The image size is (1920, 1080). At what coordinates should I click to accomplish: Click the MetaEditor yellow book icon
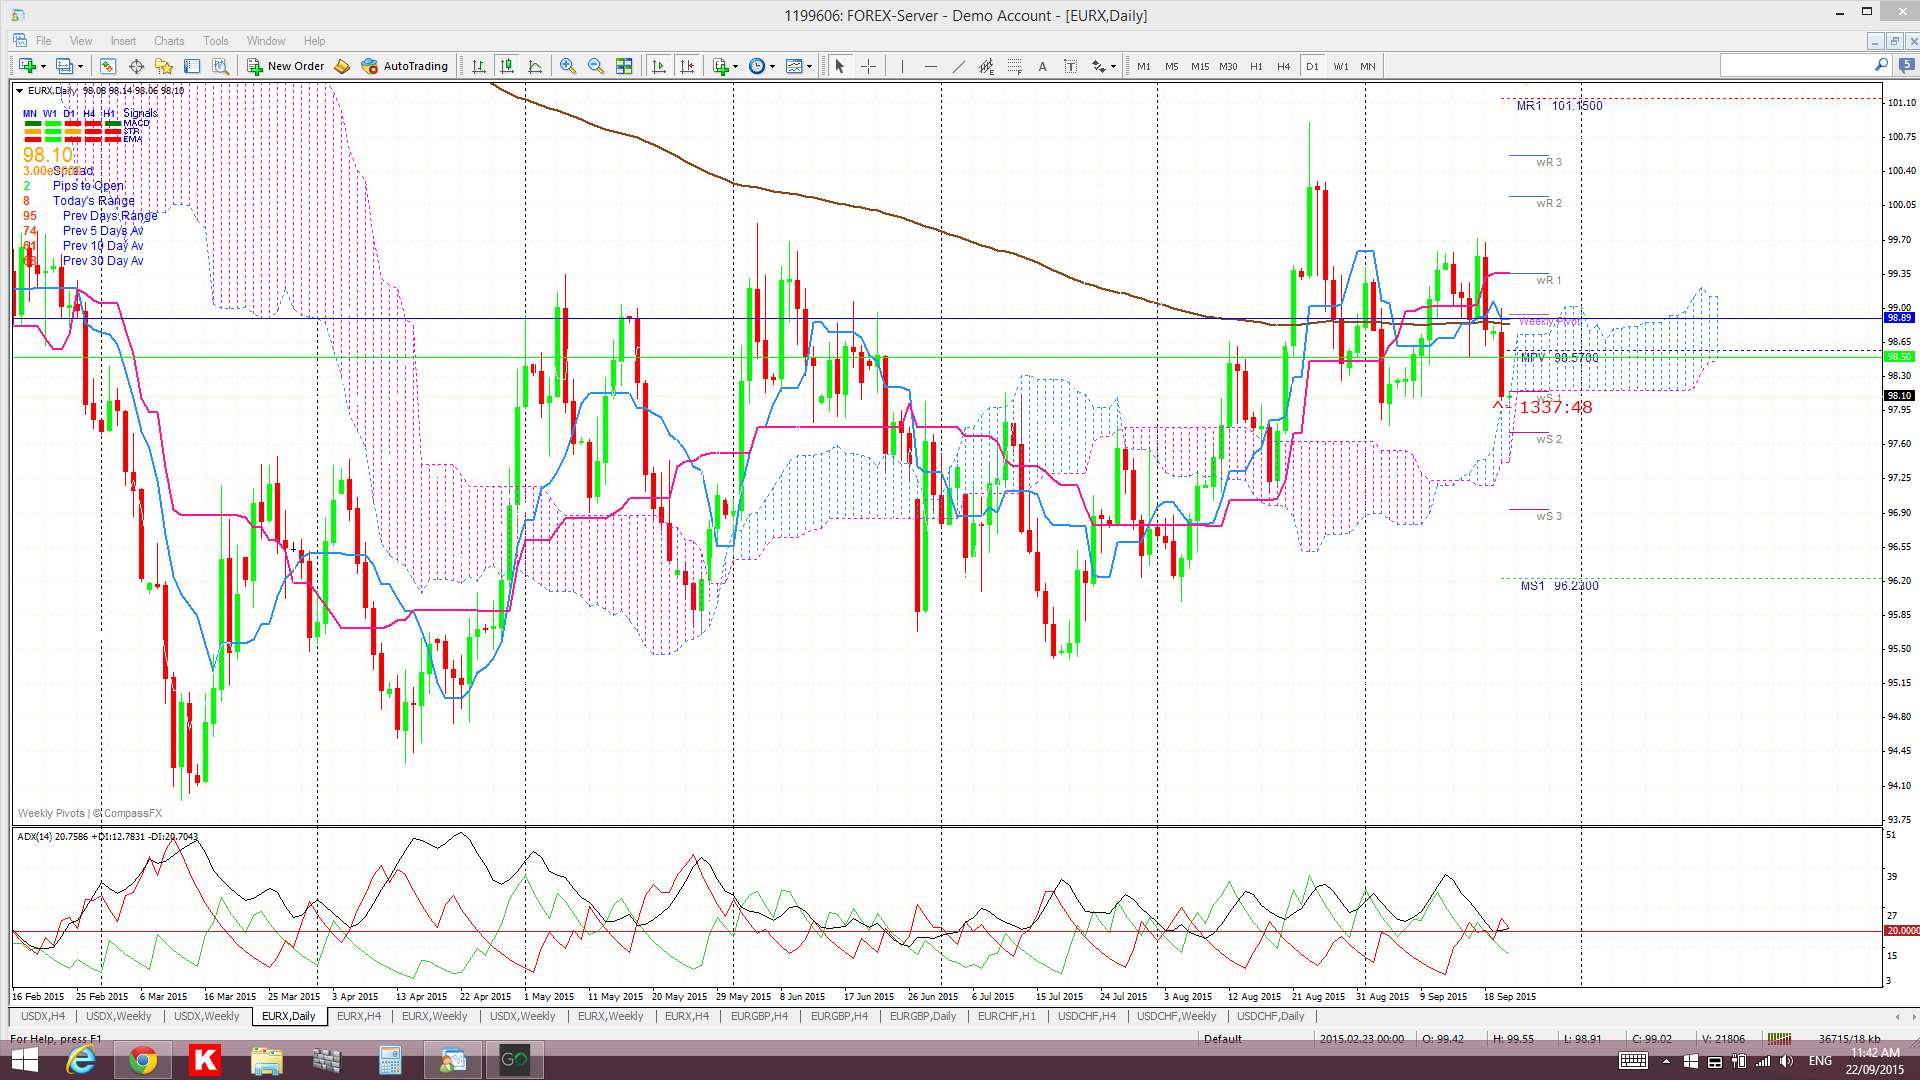pos(342,66)
